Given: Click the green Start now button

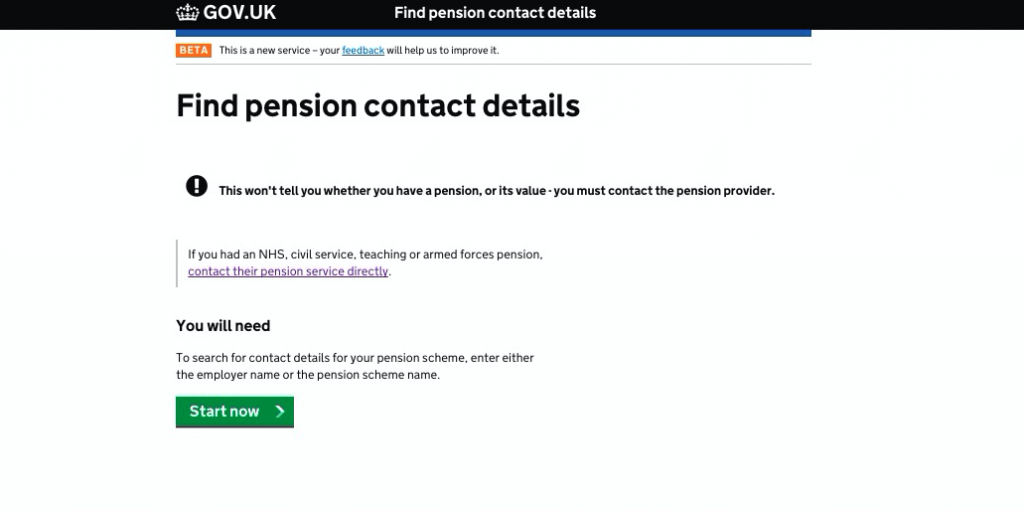Looking at the screenshot, I should coord(234,412).
